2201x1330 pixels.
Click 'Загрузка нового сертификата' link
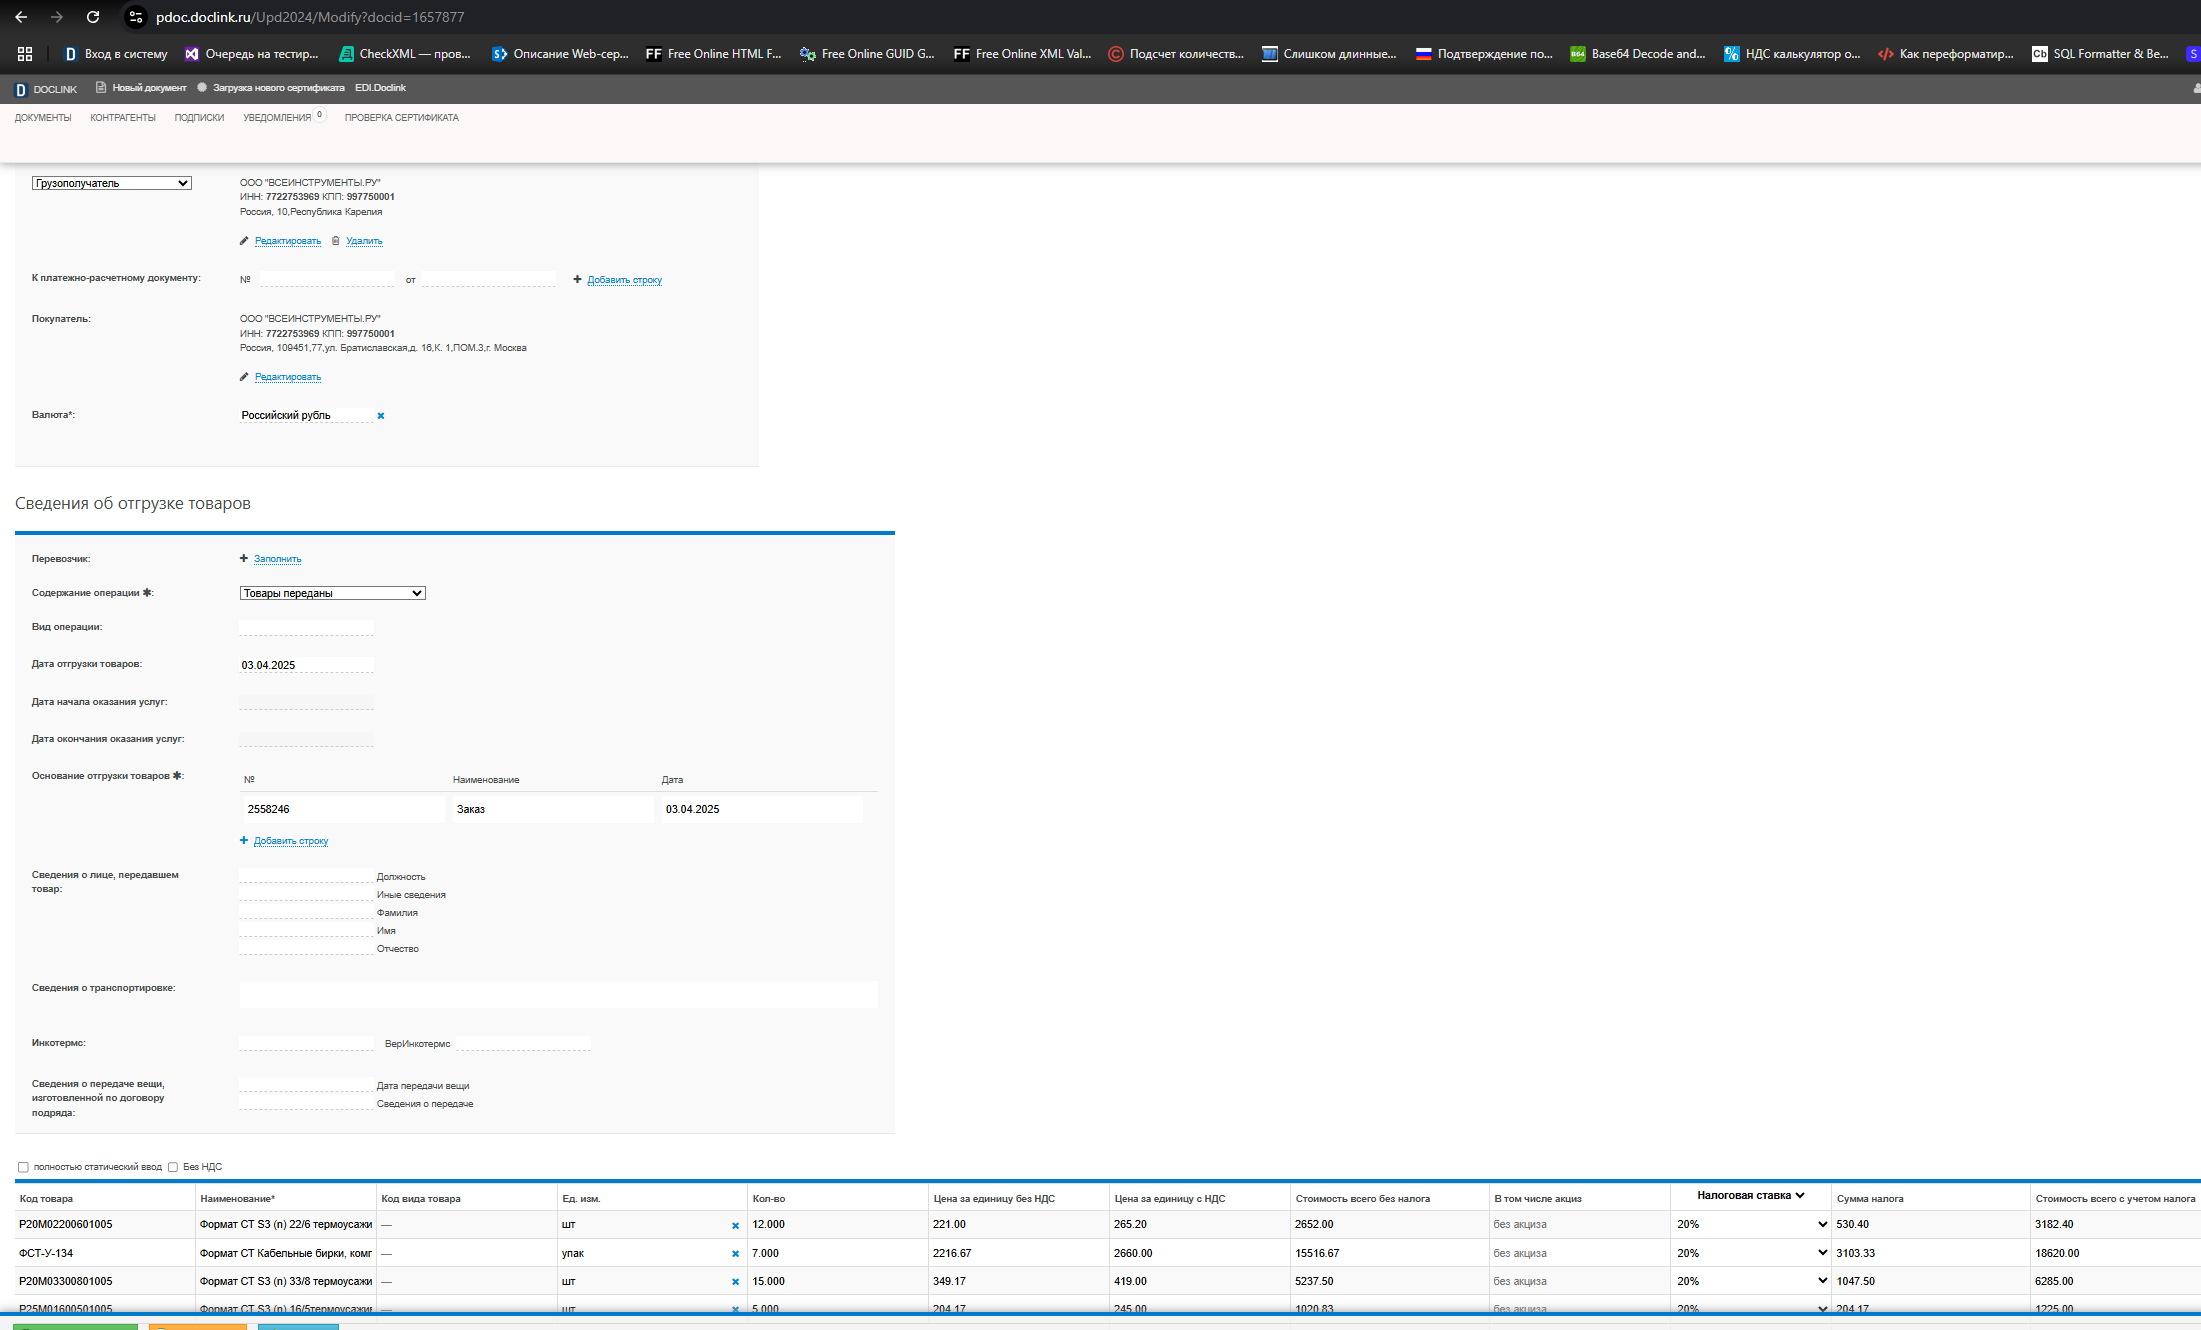[x=271, y=88]
